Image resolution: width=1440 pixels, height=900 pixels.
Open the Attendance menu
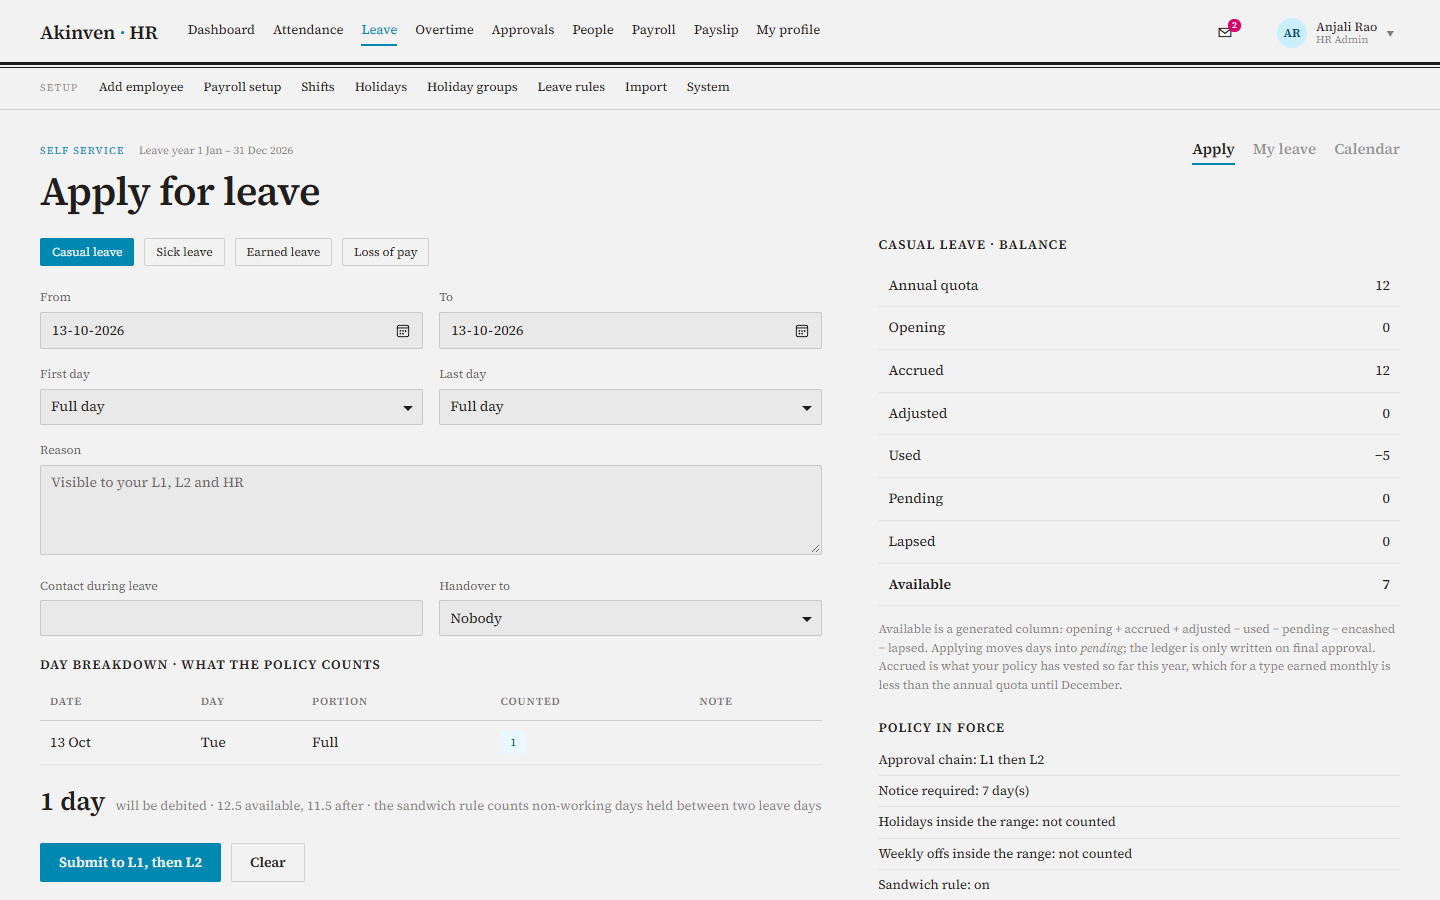click(x=308, y=30)
